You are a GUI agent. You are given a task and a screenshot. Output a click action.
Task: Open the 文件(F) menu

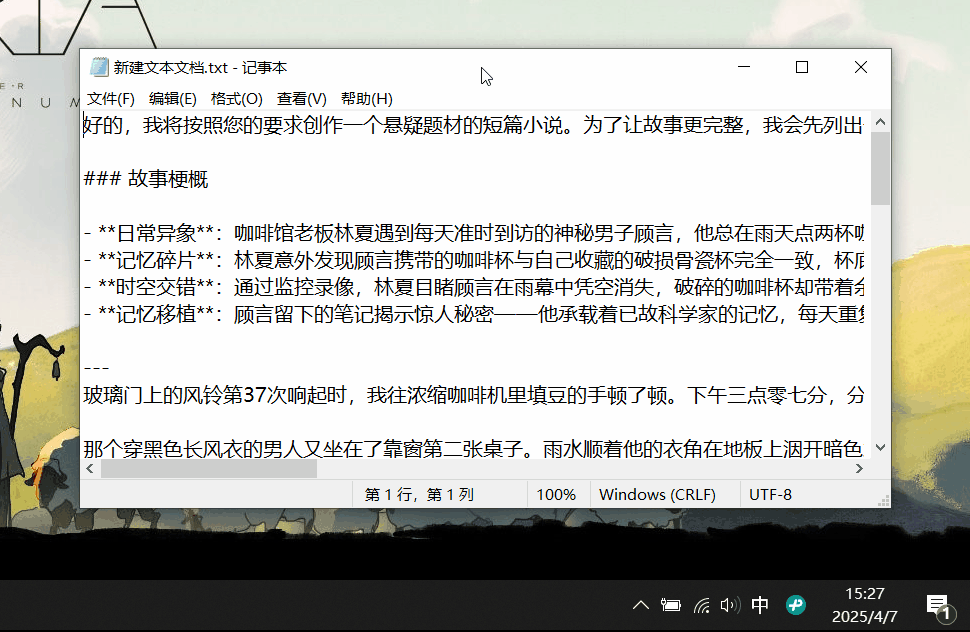pos(110,98)
